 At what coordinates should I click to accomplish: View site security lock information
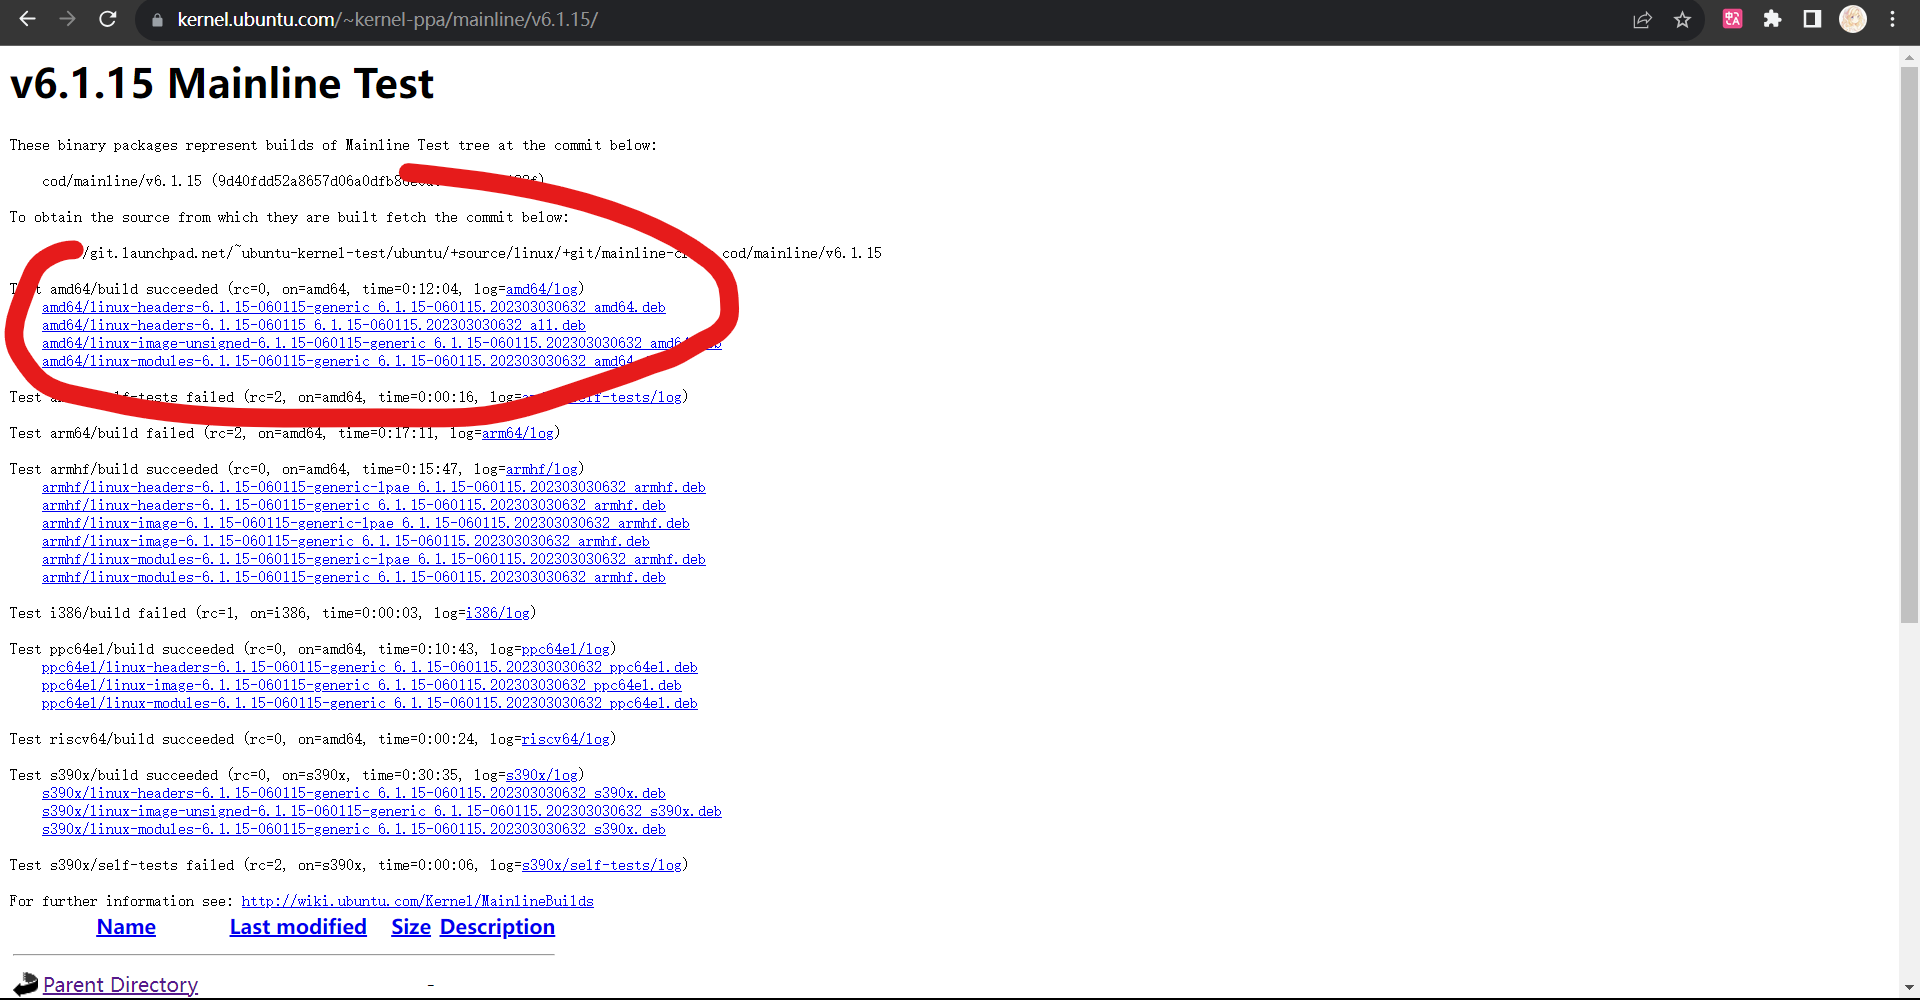(157, 20)
